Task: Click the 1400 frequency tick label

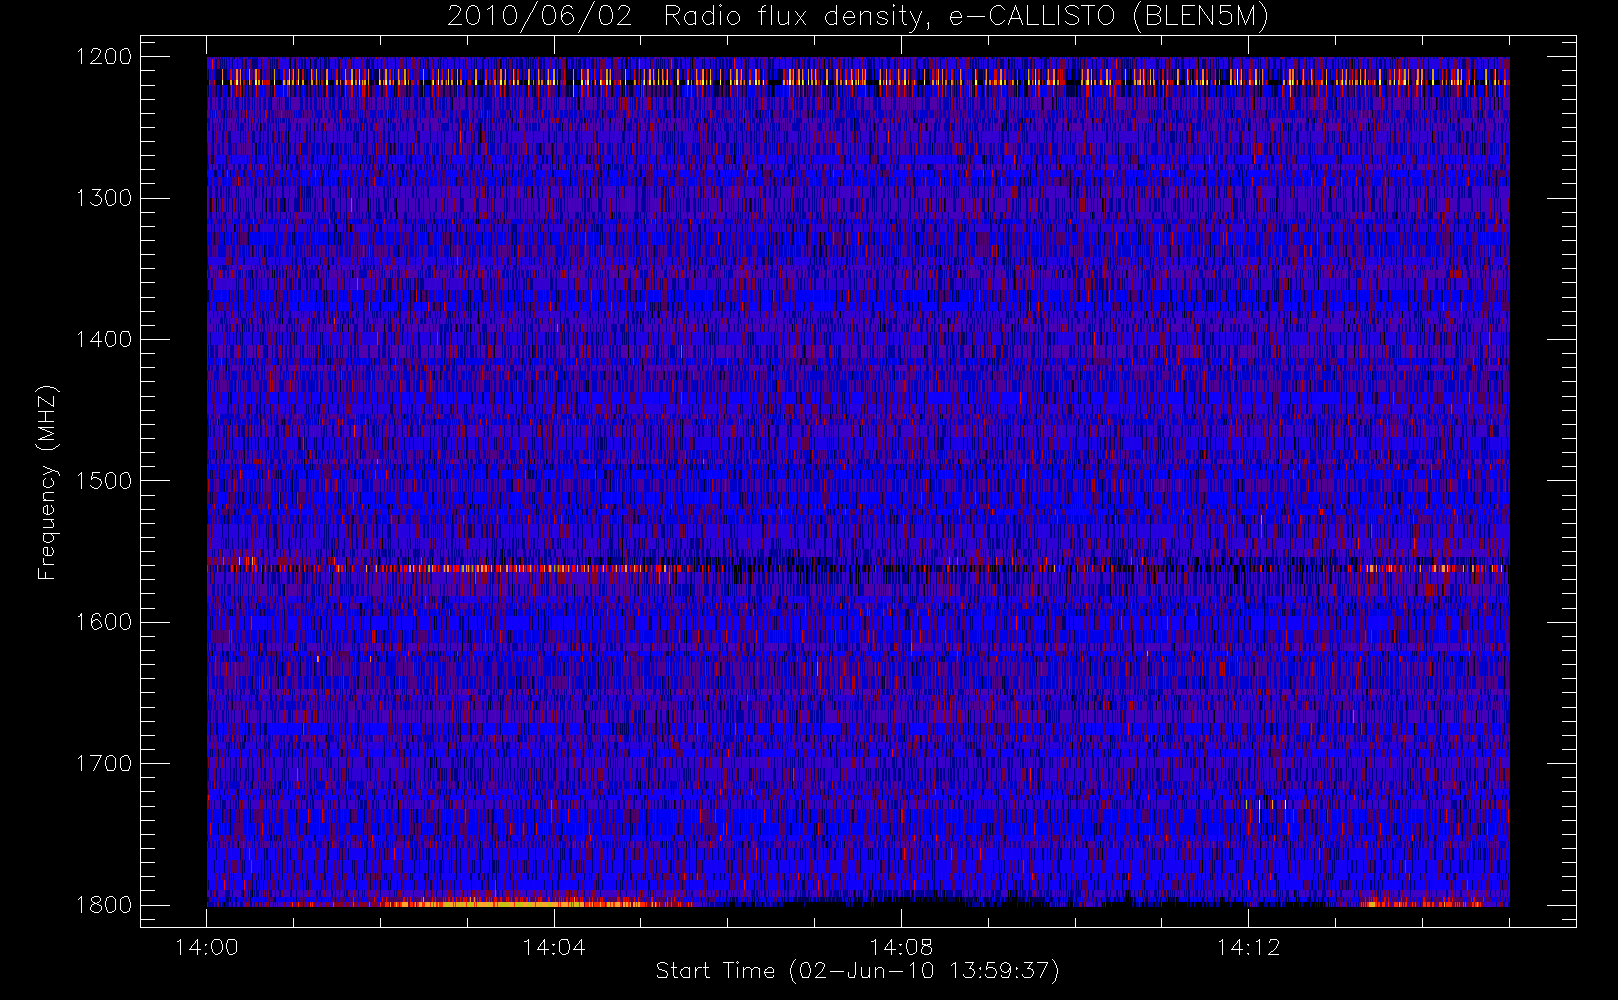Action: [x=105, y=340]
